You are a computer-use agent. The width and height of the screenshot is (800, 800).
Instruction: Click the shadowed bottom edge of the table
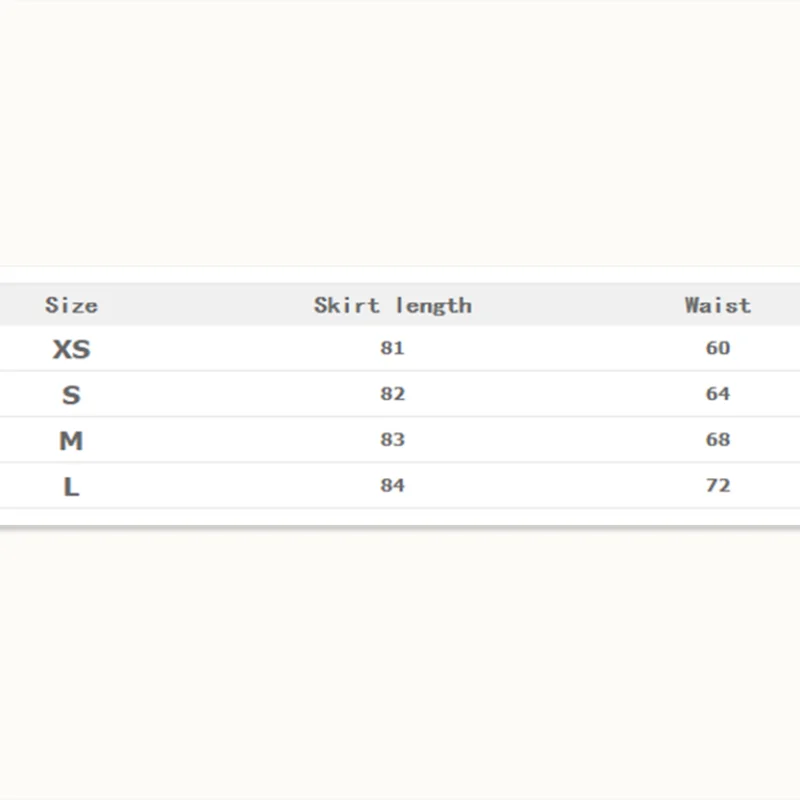click(x=400, y=526)
